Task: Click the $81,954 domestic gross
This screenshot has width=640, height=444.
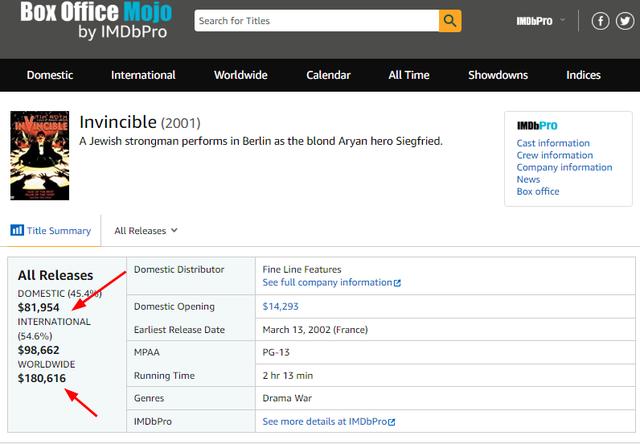Action: point(38,308)
